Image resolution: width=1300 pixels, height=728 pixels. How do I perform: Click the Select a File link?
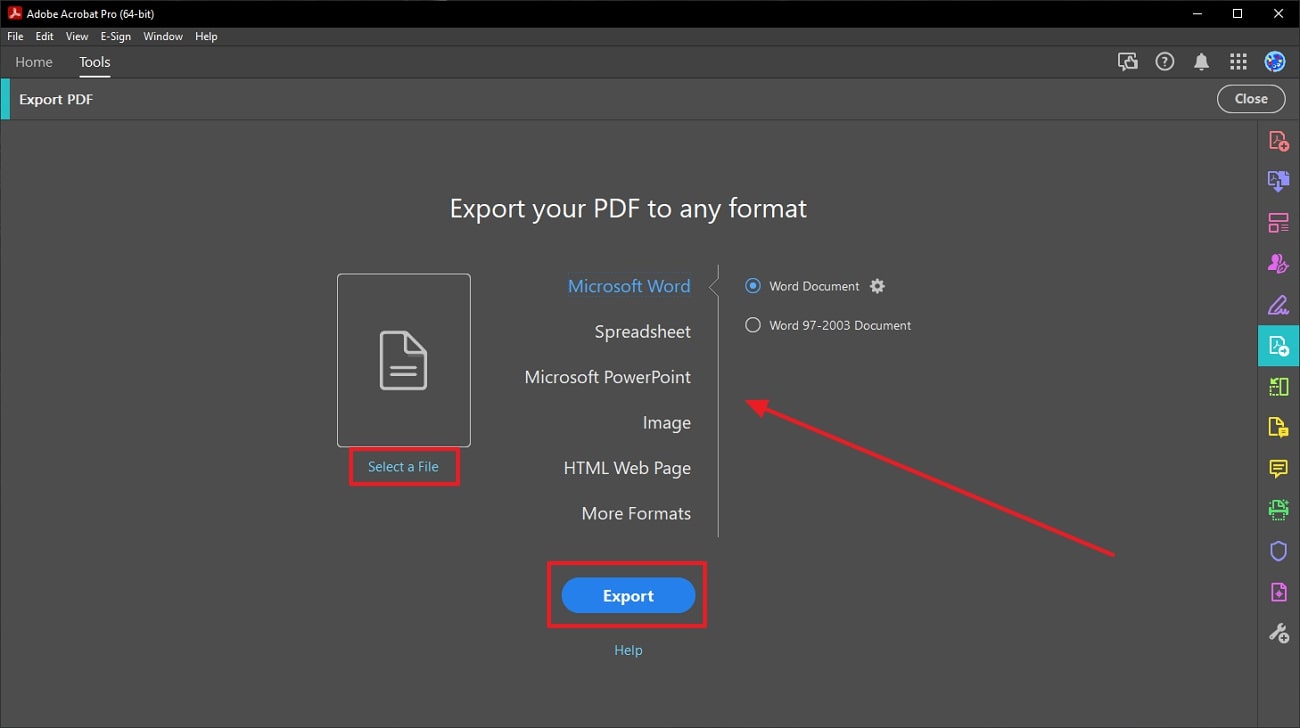coord(403,467)
